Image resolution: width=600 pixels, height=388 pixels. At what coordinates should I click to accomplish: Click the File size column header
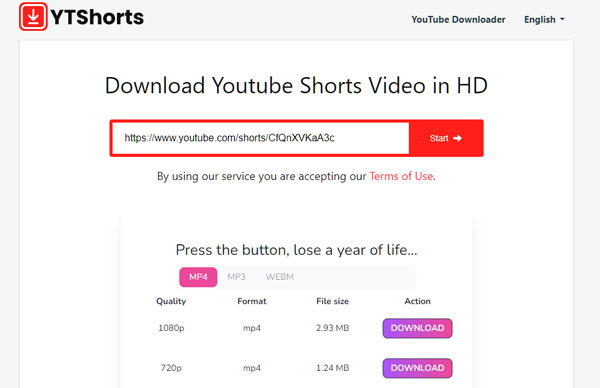[333, 301]
